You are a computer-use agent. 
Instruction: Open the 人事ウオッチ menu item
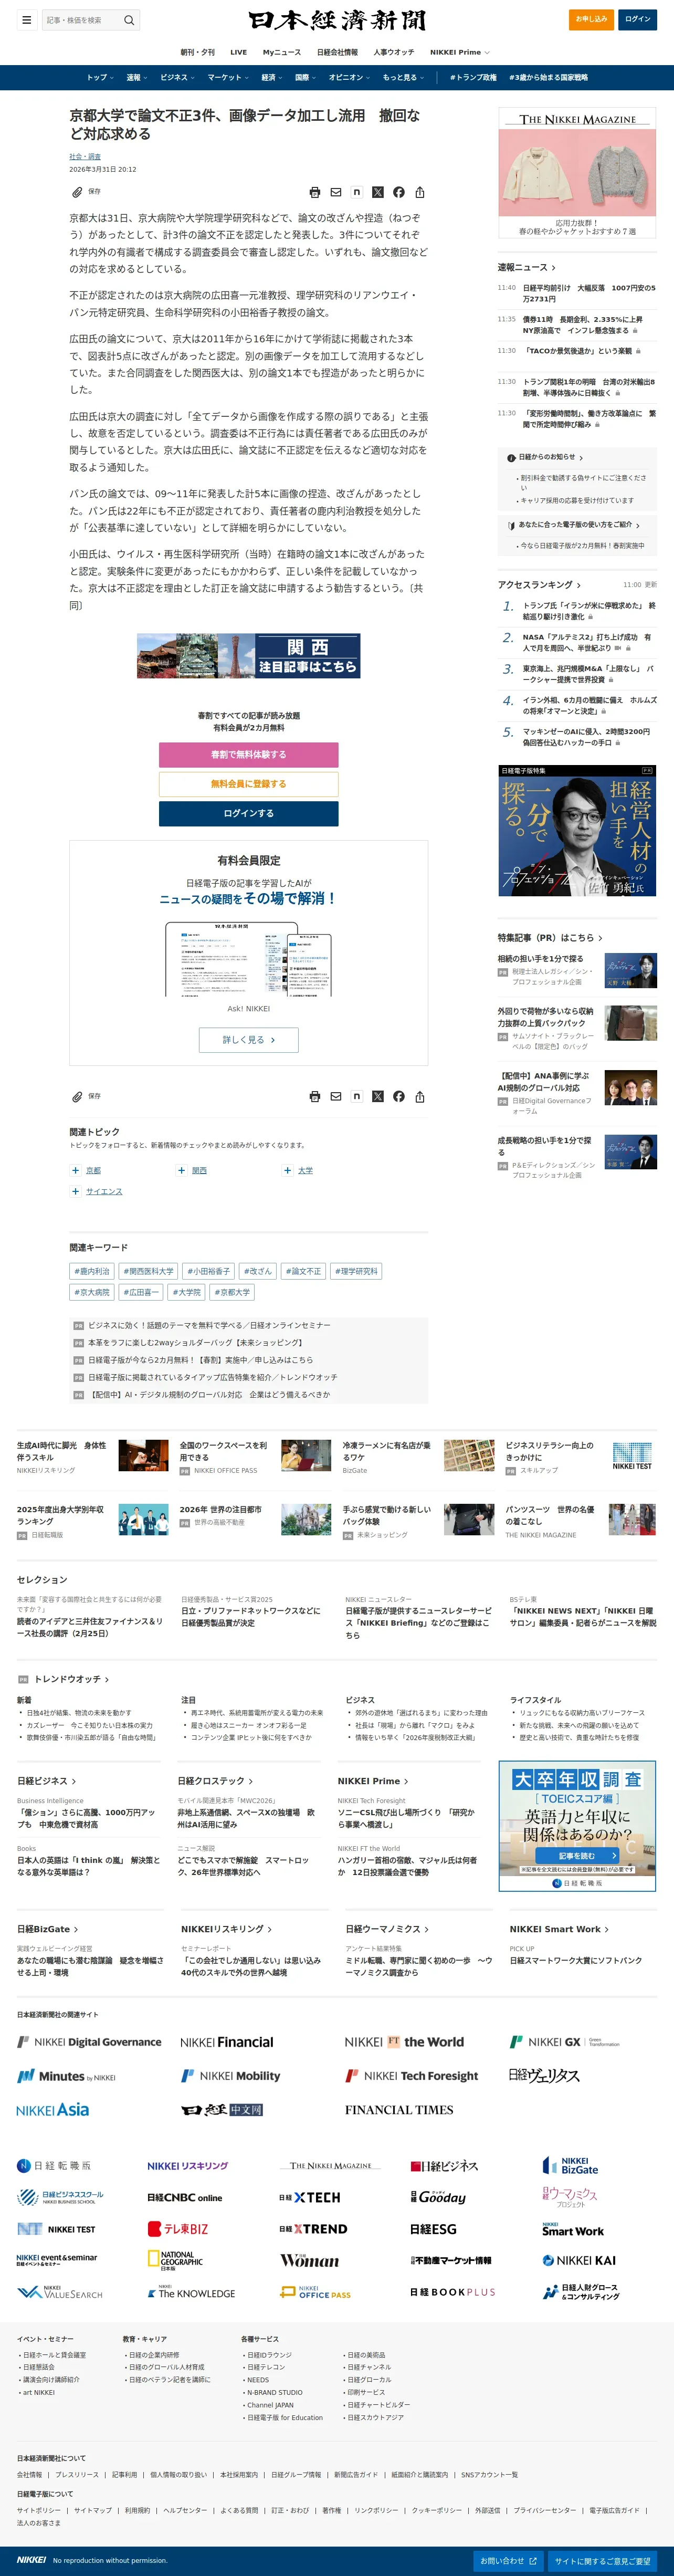pos(393,52)
